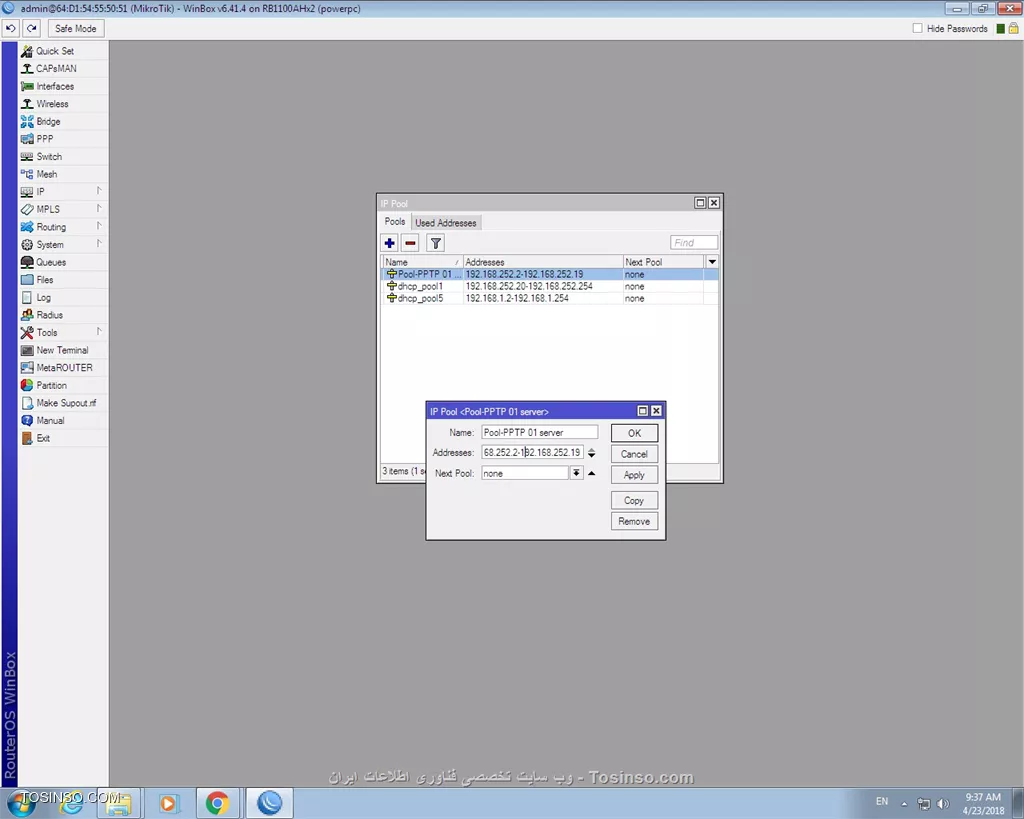Remove selected pool with minus icon
This screenshot has height=819, width=1024.
coord(410,244)
